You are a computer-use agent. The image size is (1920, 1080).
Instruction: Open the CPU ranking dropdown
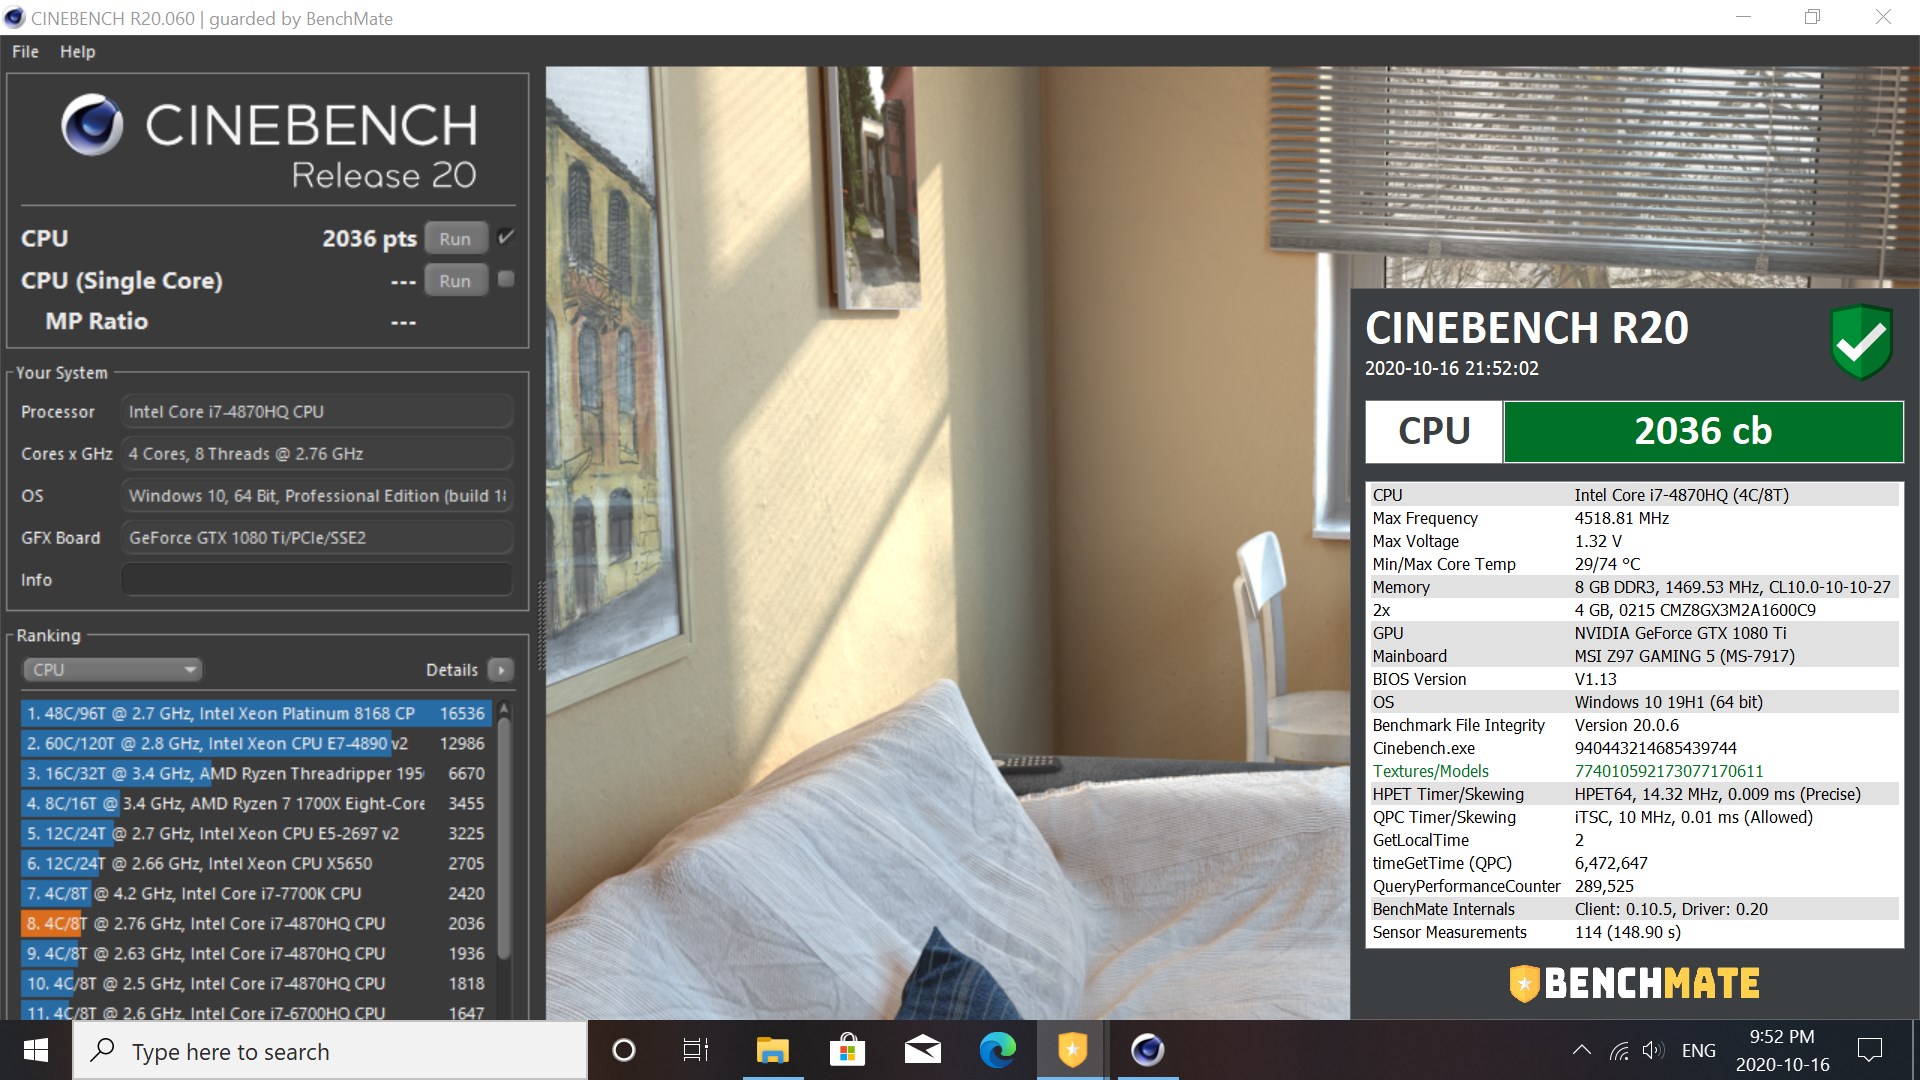(112, 669)
